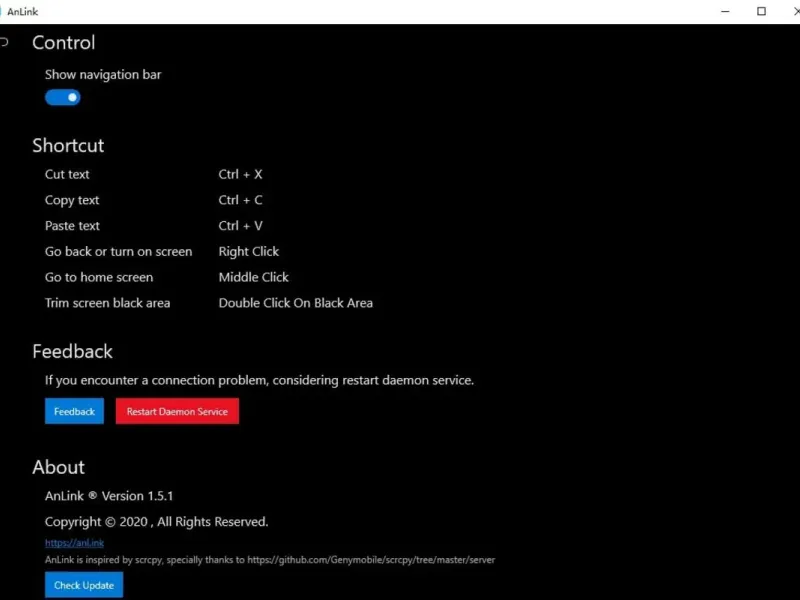Click the Feedback section heading
Viewport: 800px width, 600px height.
click(x=72, y=352)
